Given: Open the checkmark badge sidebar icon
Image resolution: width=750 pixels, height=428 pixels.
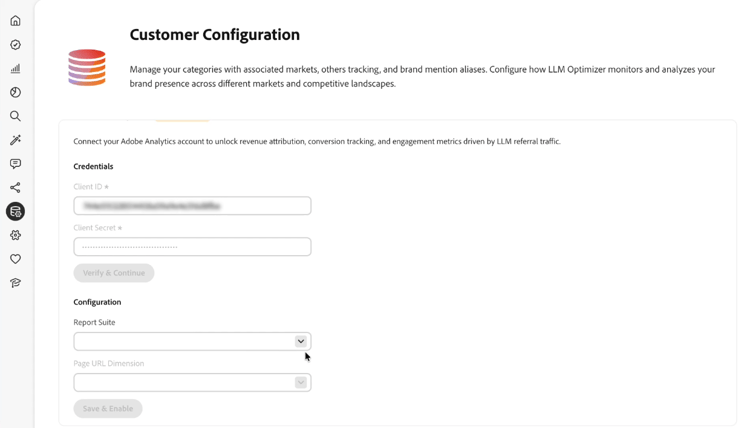Looking at the screenshot, I should coord(15,45).
